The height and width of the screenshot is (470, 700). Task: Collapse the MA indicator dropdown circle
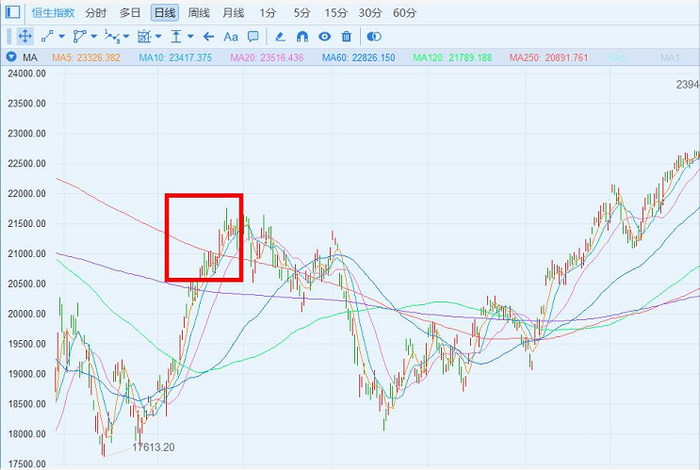click(11, 57)
